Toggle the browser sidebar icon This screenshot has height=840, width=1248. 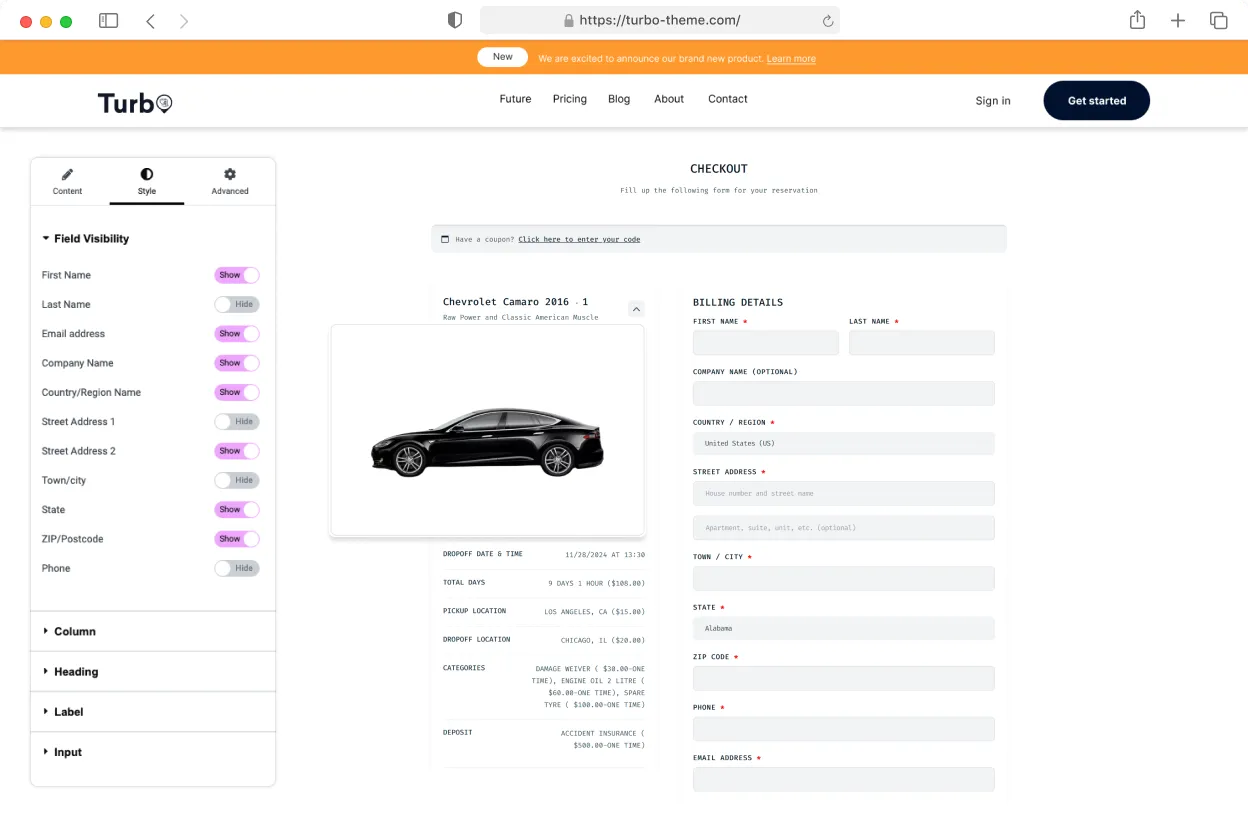pos(108,21)
